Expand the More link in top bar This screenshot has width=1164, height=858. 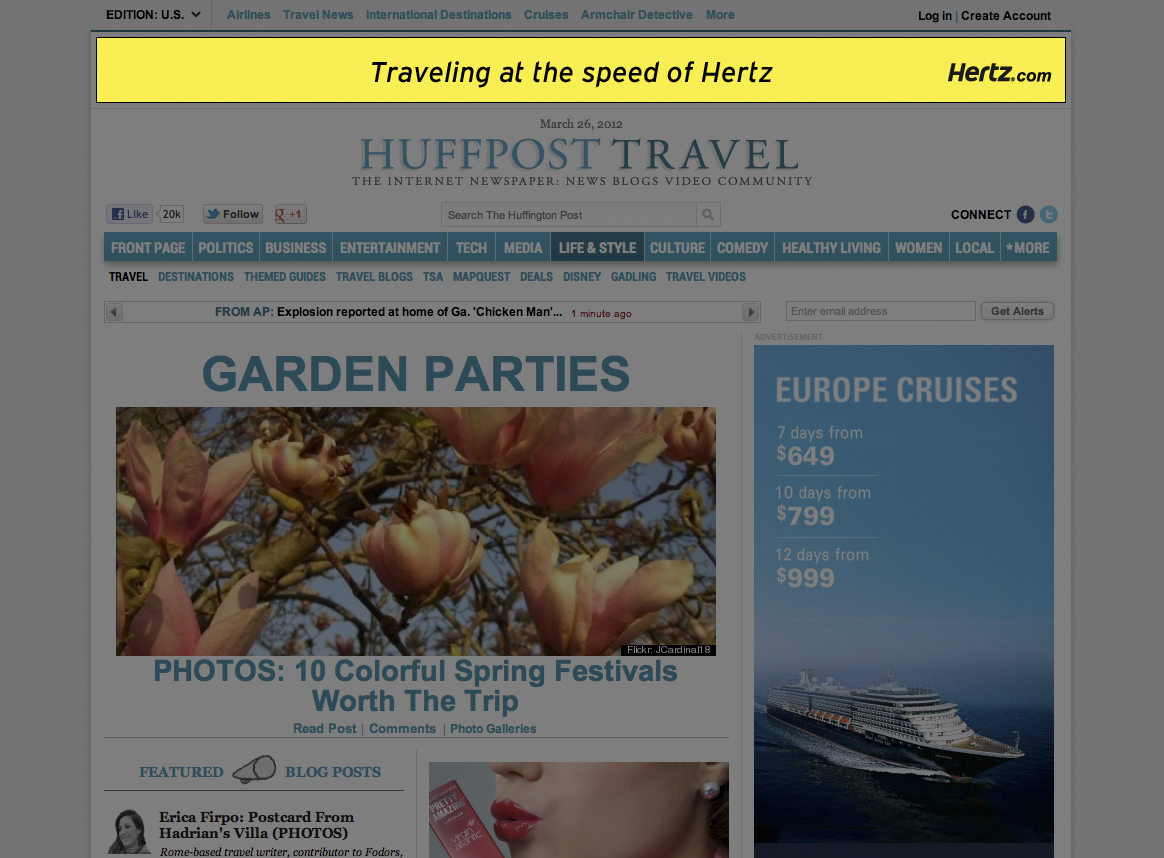pos(720,15)
